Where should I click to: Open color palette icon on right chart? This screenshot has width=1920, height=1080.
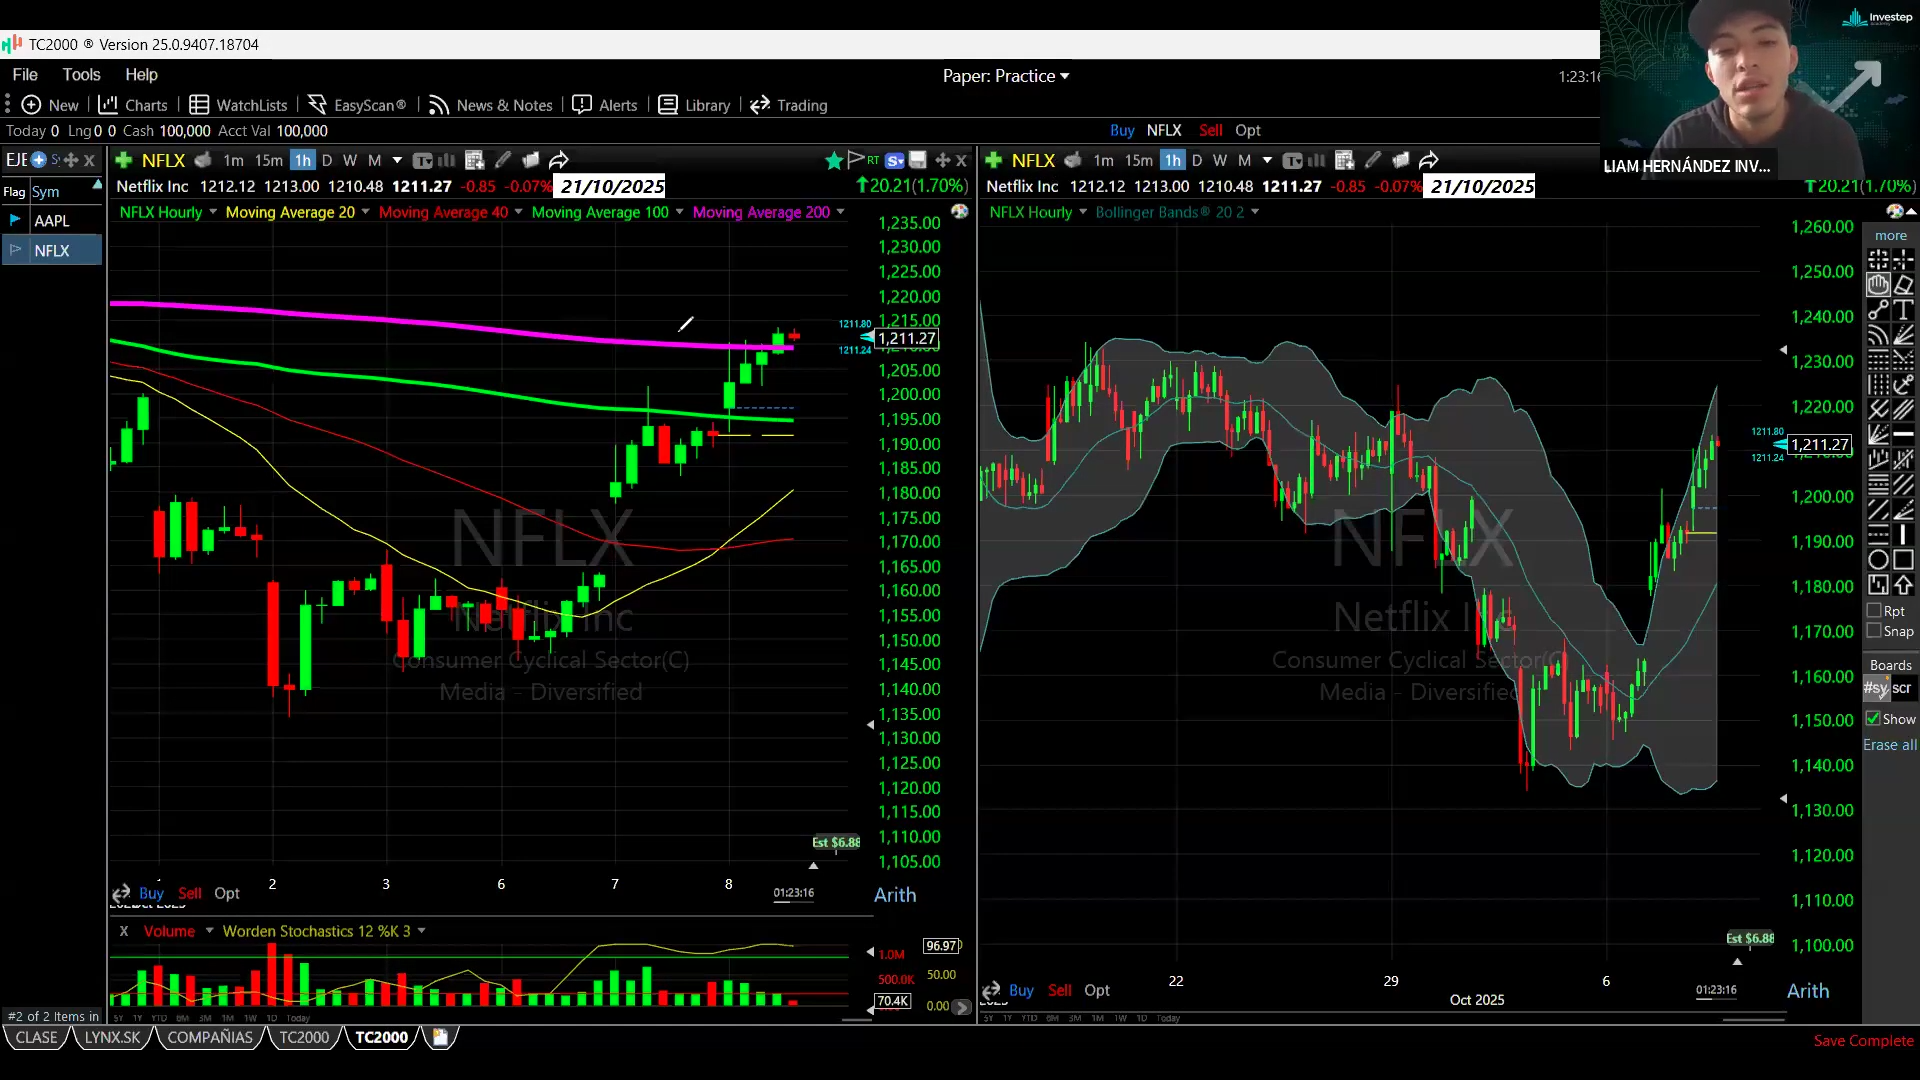[x=1895, y=211]
